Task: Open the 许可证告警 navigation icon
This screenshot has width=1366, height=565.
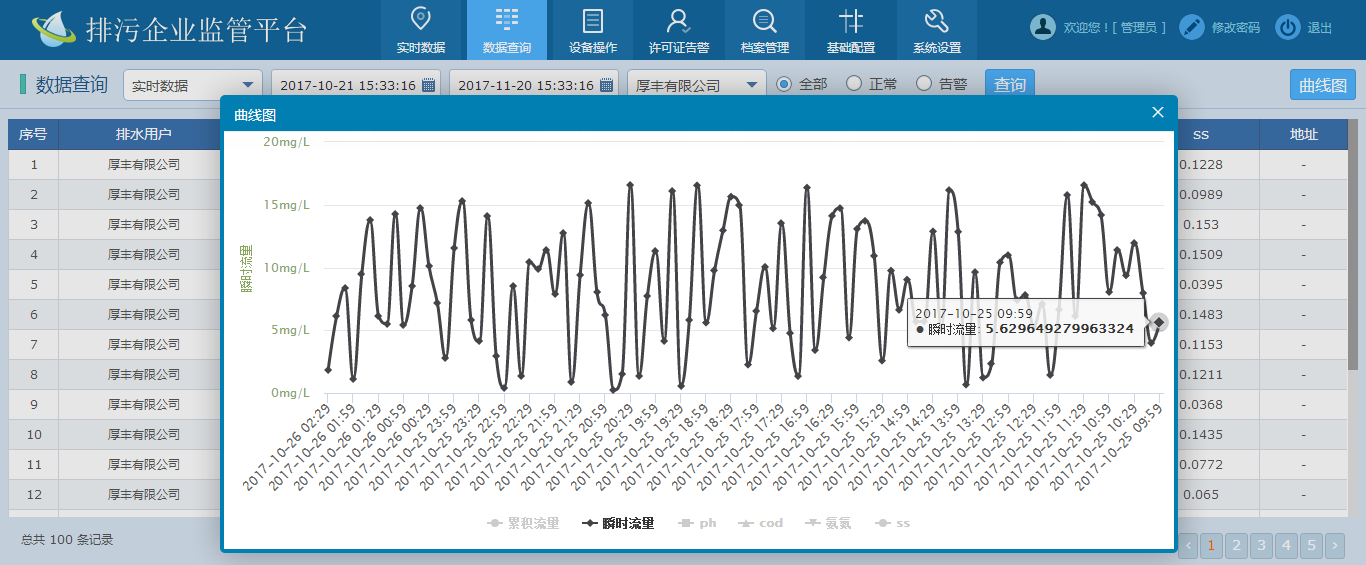Action: pyautogui.click(x=679, y=21)
